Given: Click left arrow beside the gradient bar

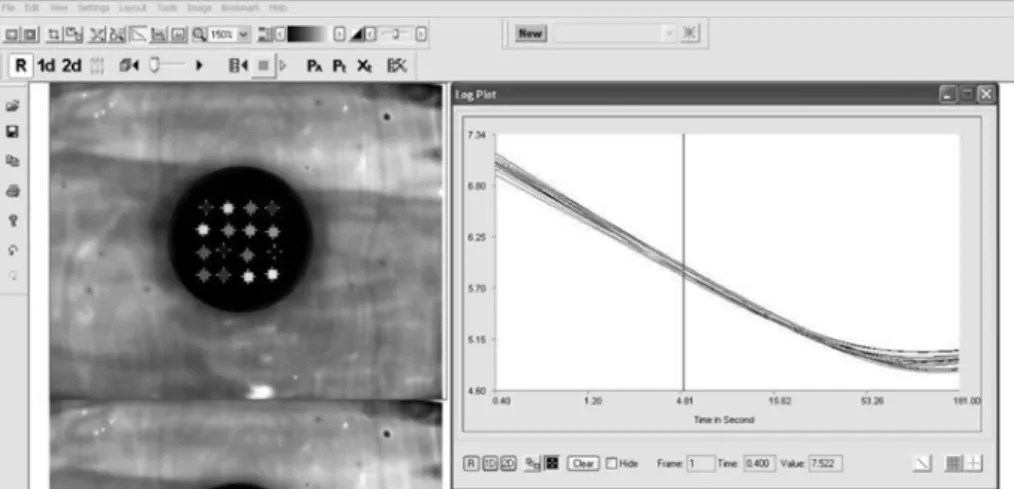Looking at the screenshot, I should (280, 34).
